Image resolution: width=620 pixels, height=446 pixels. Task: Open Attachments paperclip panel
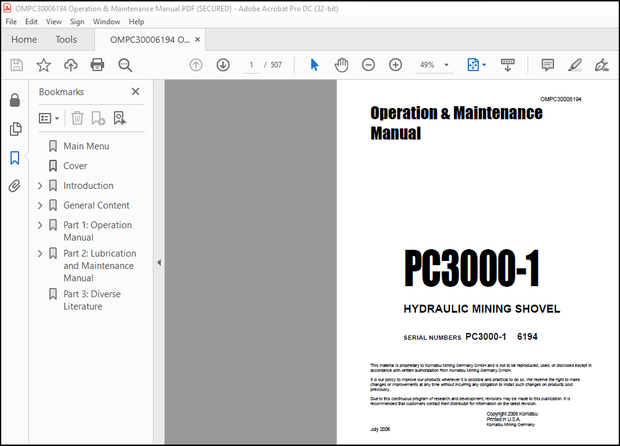pyautogui.click(x=15, y=186)
